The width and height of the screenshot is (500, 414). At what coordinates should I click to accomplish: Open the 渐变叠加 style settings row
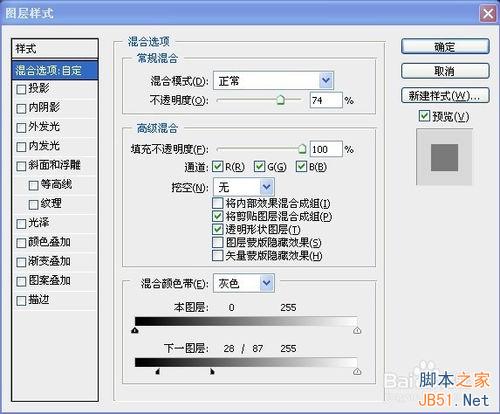pos(55,262)
